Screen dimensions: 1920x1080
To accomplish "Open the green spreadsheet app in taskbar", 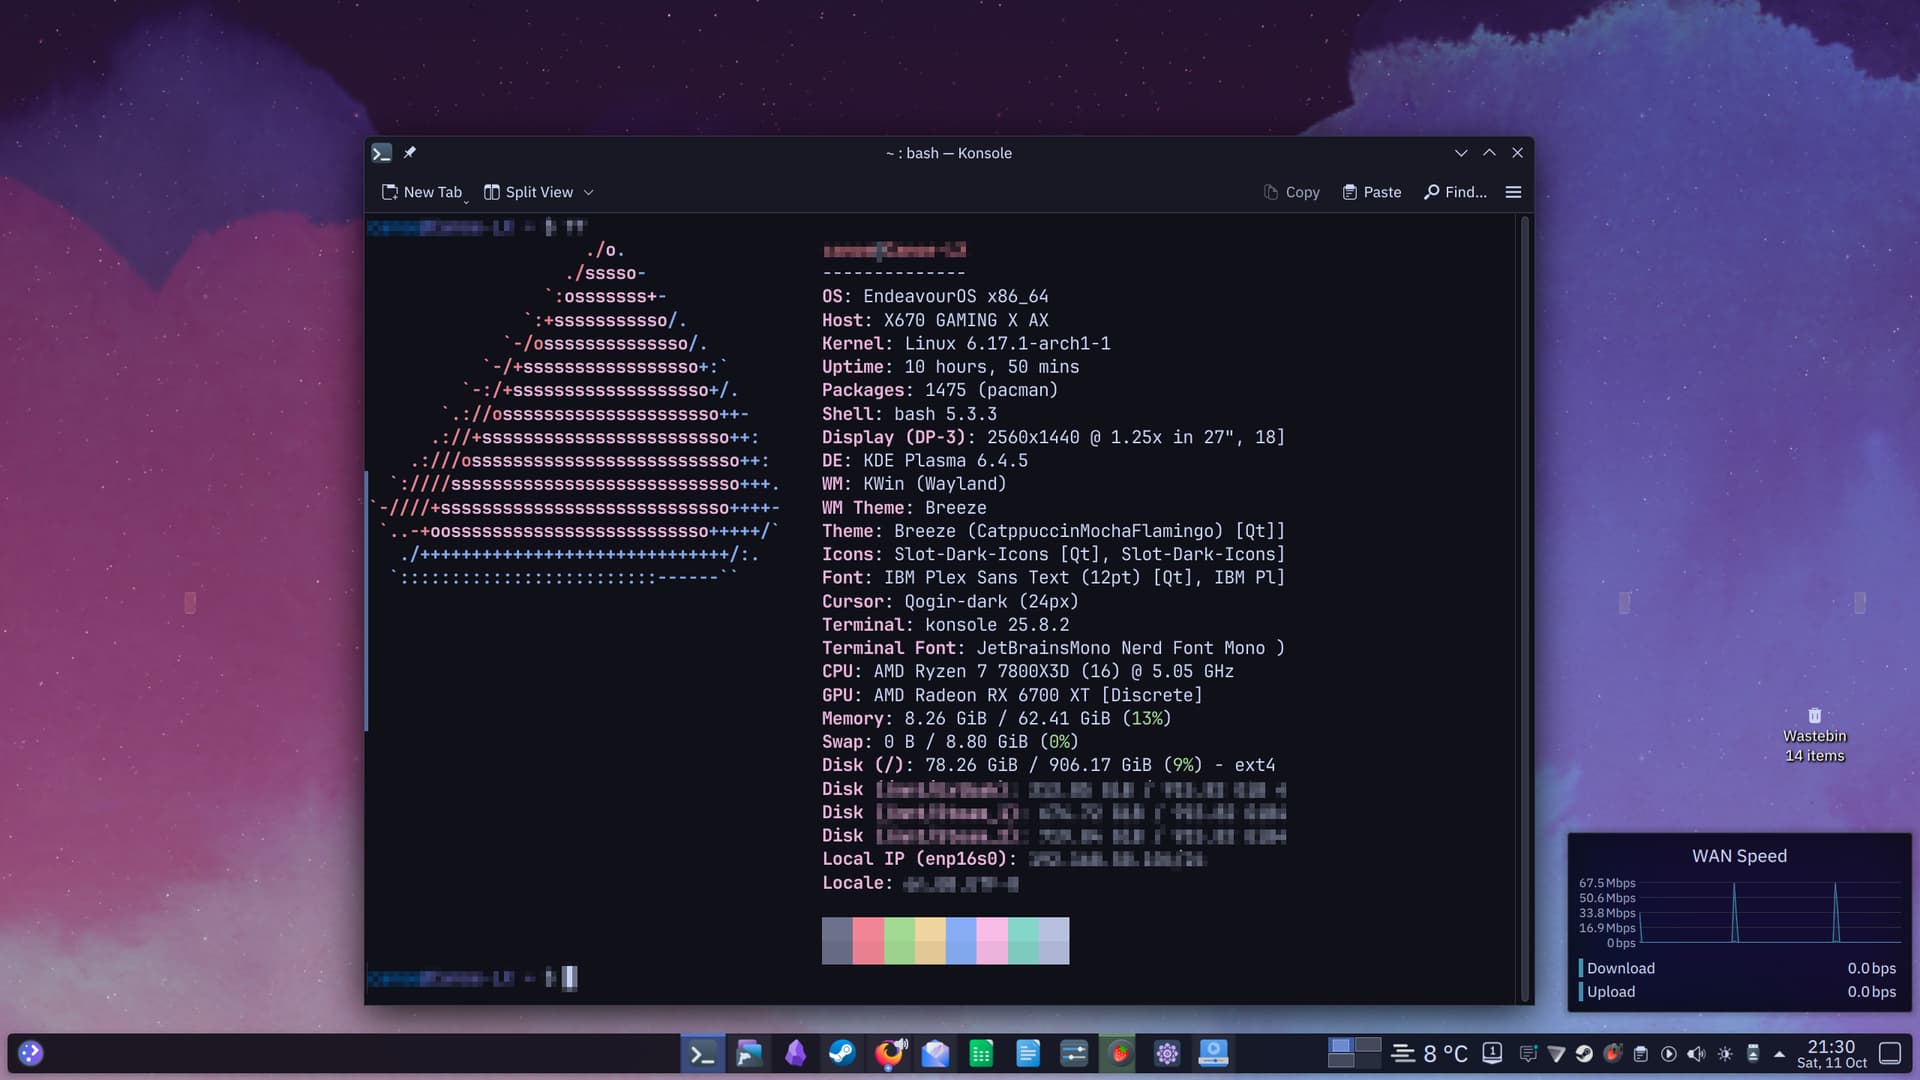I will pos(981,1053).
